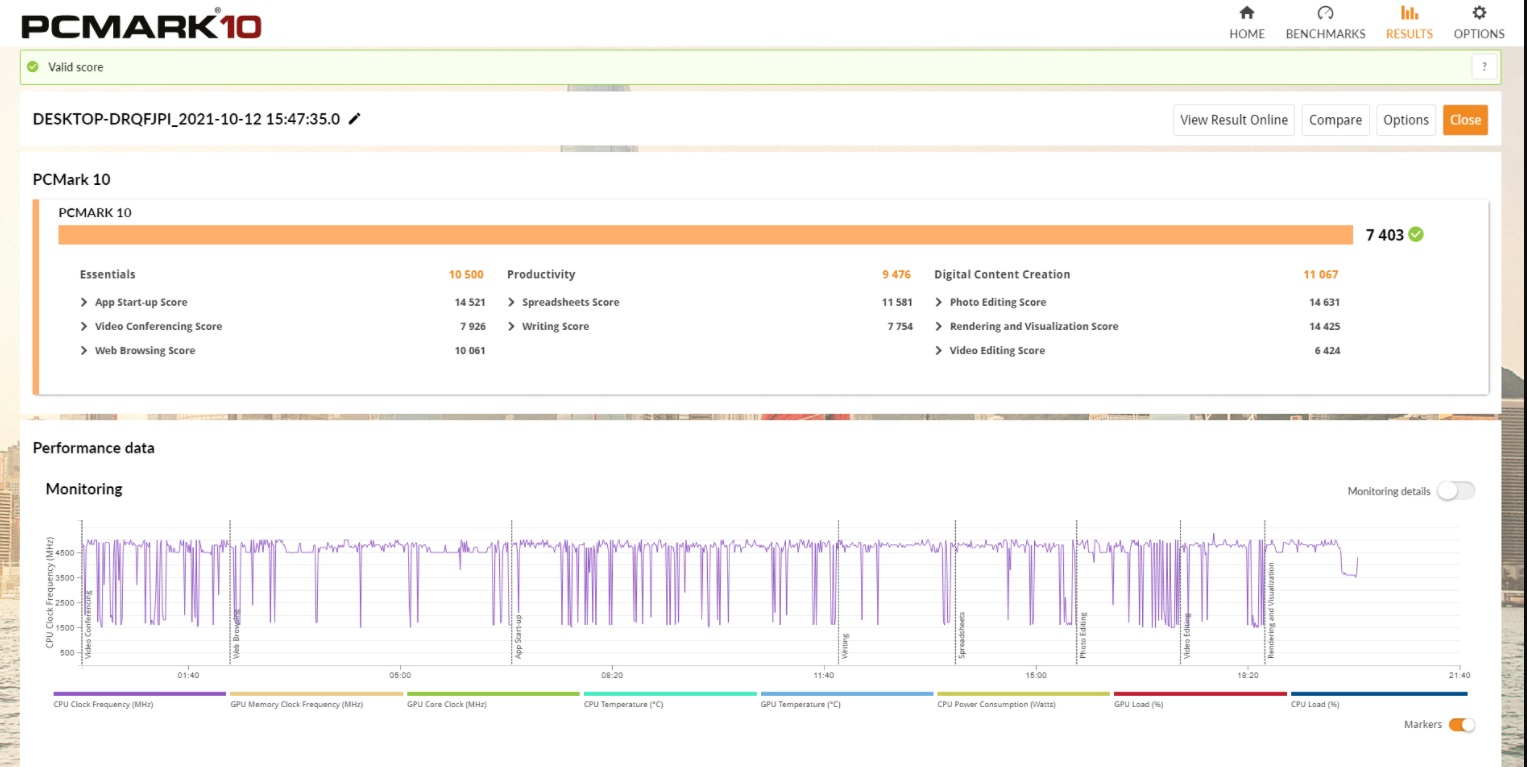The height and width of the screenshot is (767, 1527).
Task: Click the Productivity heading
Action: [541, 274]
